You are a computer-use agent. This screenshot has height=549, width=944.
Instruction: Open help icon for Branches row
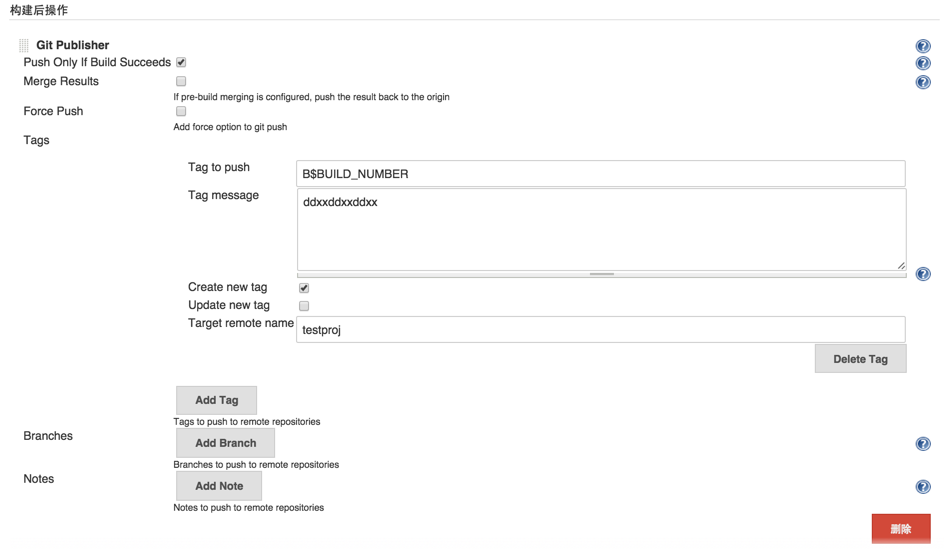click(x=922, y=444)
